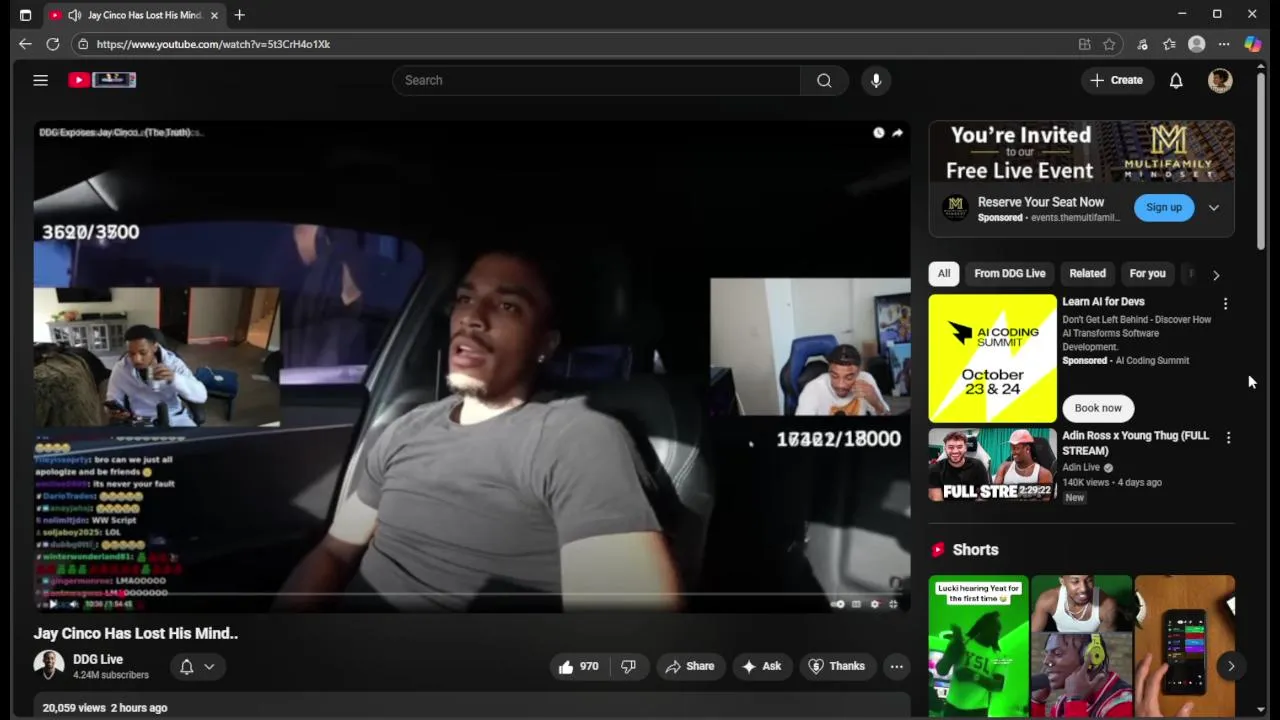Select the For you filter chip
The image size is (1280, 720).
pyautogui.click(x=1147, y=273)
